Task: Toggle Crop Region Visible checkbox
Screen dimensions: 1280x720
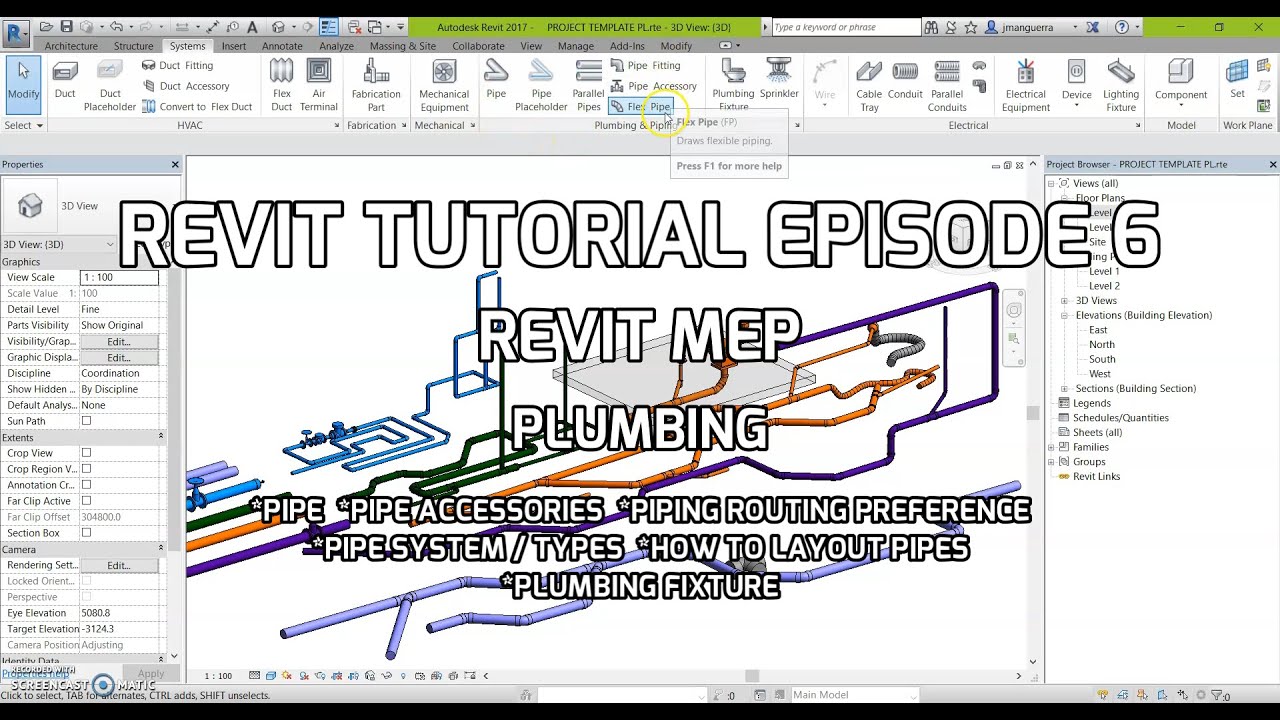Action: [86, 469]
